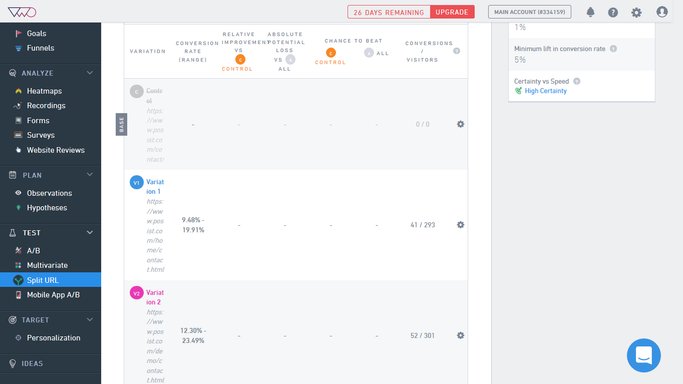Viewport: 683px width, 384px height.
Task: Open the Variation 2 link
Action: (155, 297)
